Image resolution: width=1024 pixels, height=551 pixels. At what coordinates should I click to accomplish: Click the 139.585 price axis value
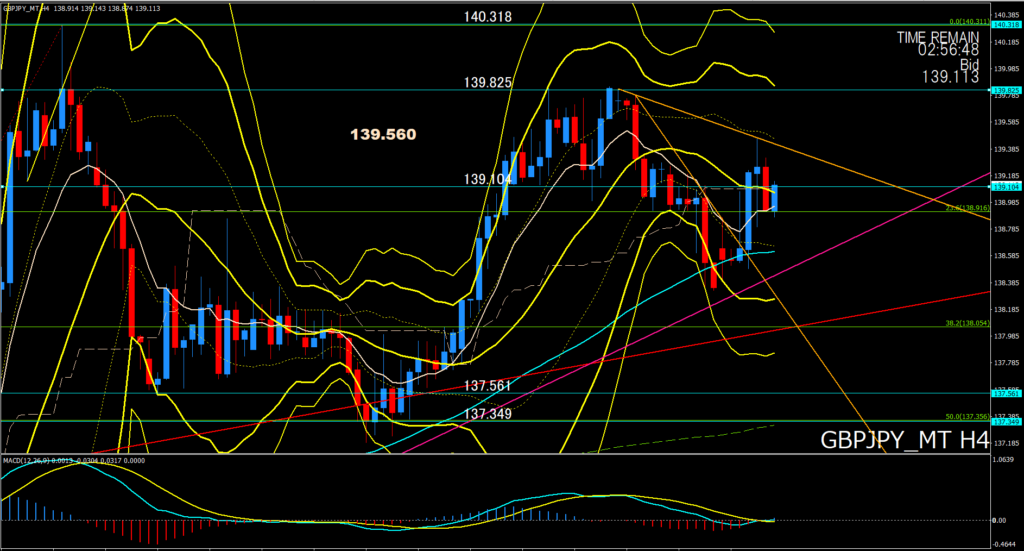(x=1007, y=122)
